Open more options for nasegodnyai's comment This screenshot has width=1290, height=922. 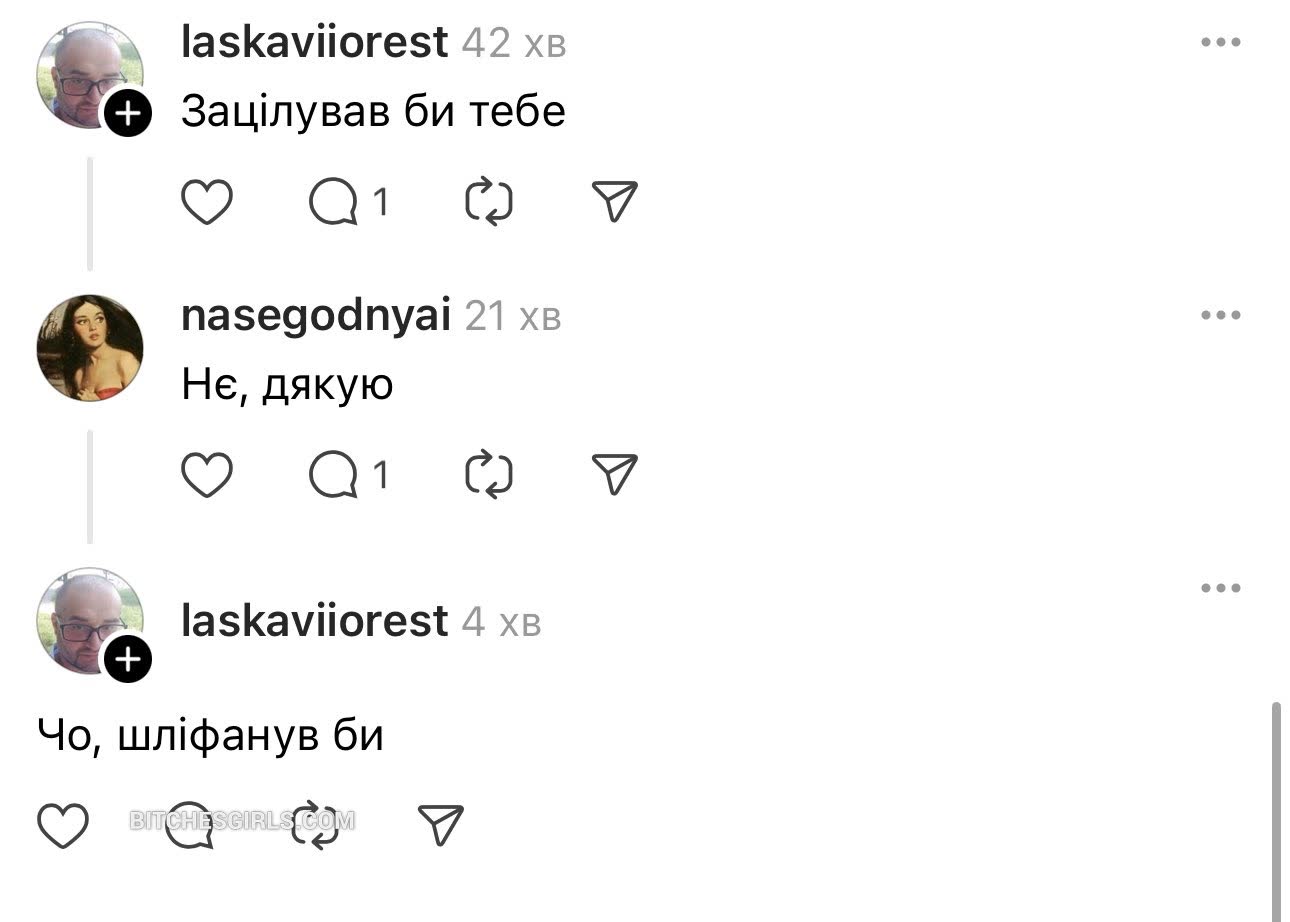1221,315
